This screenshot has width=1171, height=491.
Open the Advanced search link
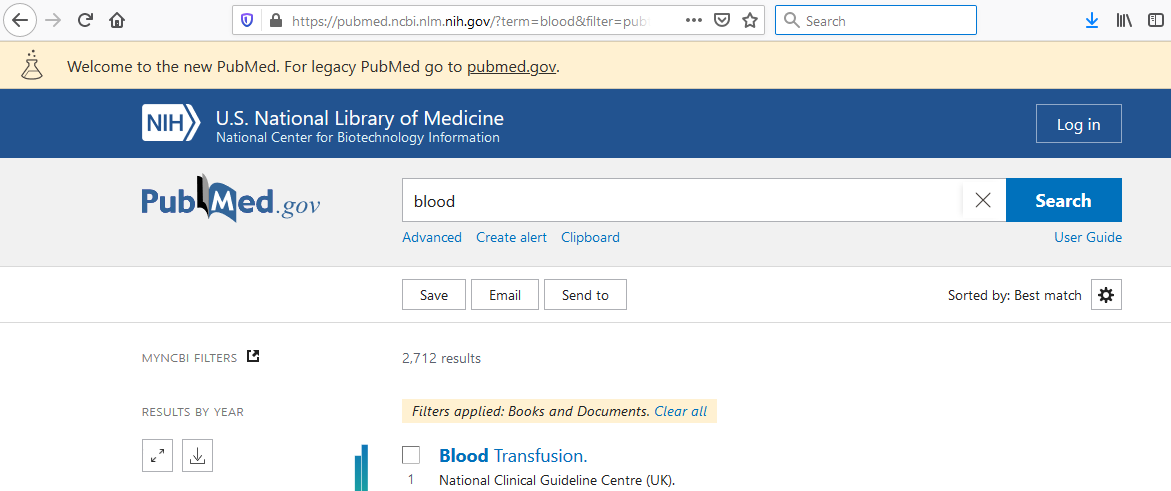coord(432,237)
